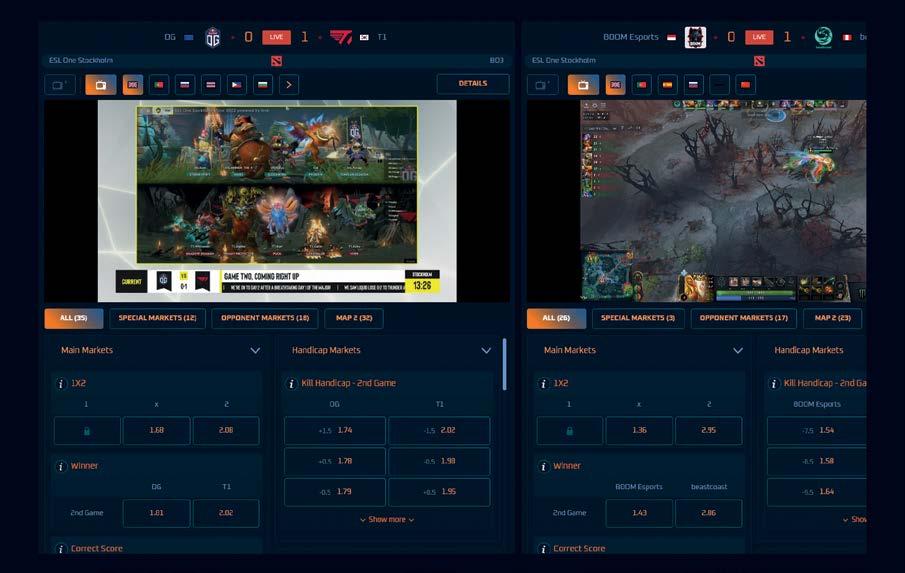Choose Russian flag stream in BOOM match
Screen dimensions: 905x573
[x=693, y=85]
